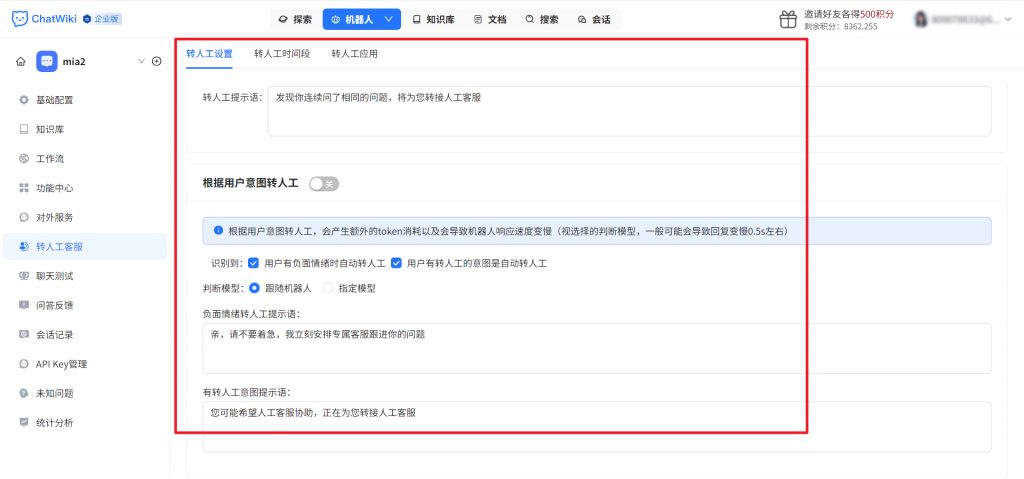Open 文档 in top navigation

tap(490, 20)
